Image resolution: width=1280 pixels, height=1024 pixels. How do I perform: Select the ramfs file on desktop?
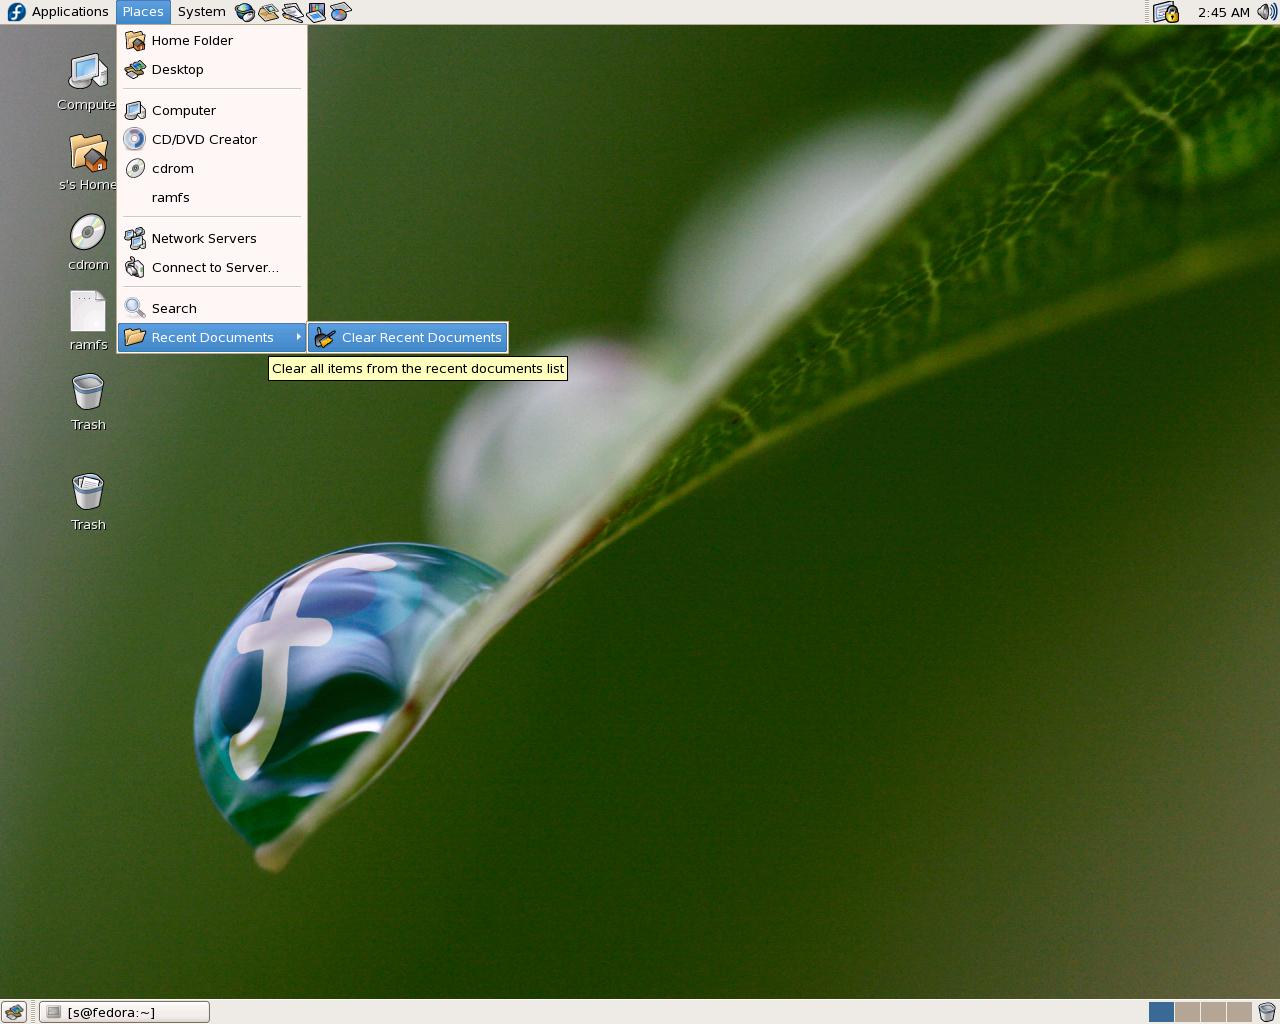point(88,322)
